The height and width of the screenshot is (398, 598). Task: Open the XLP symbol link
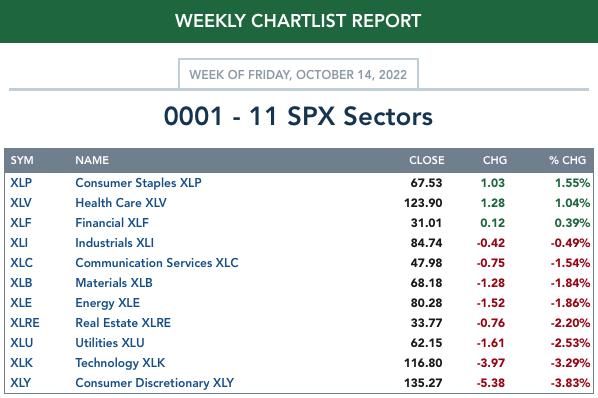click(x=21, y=183)
